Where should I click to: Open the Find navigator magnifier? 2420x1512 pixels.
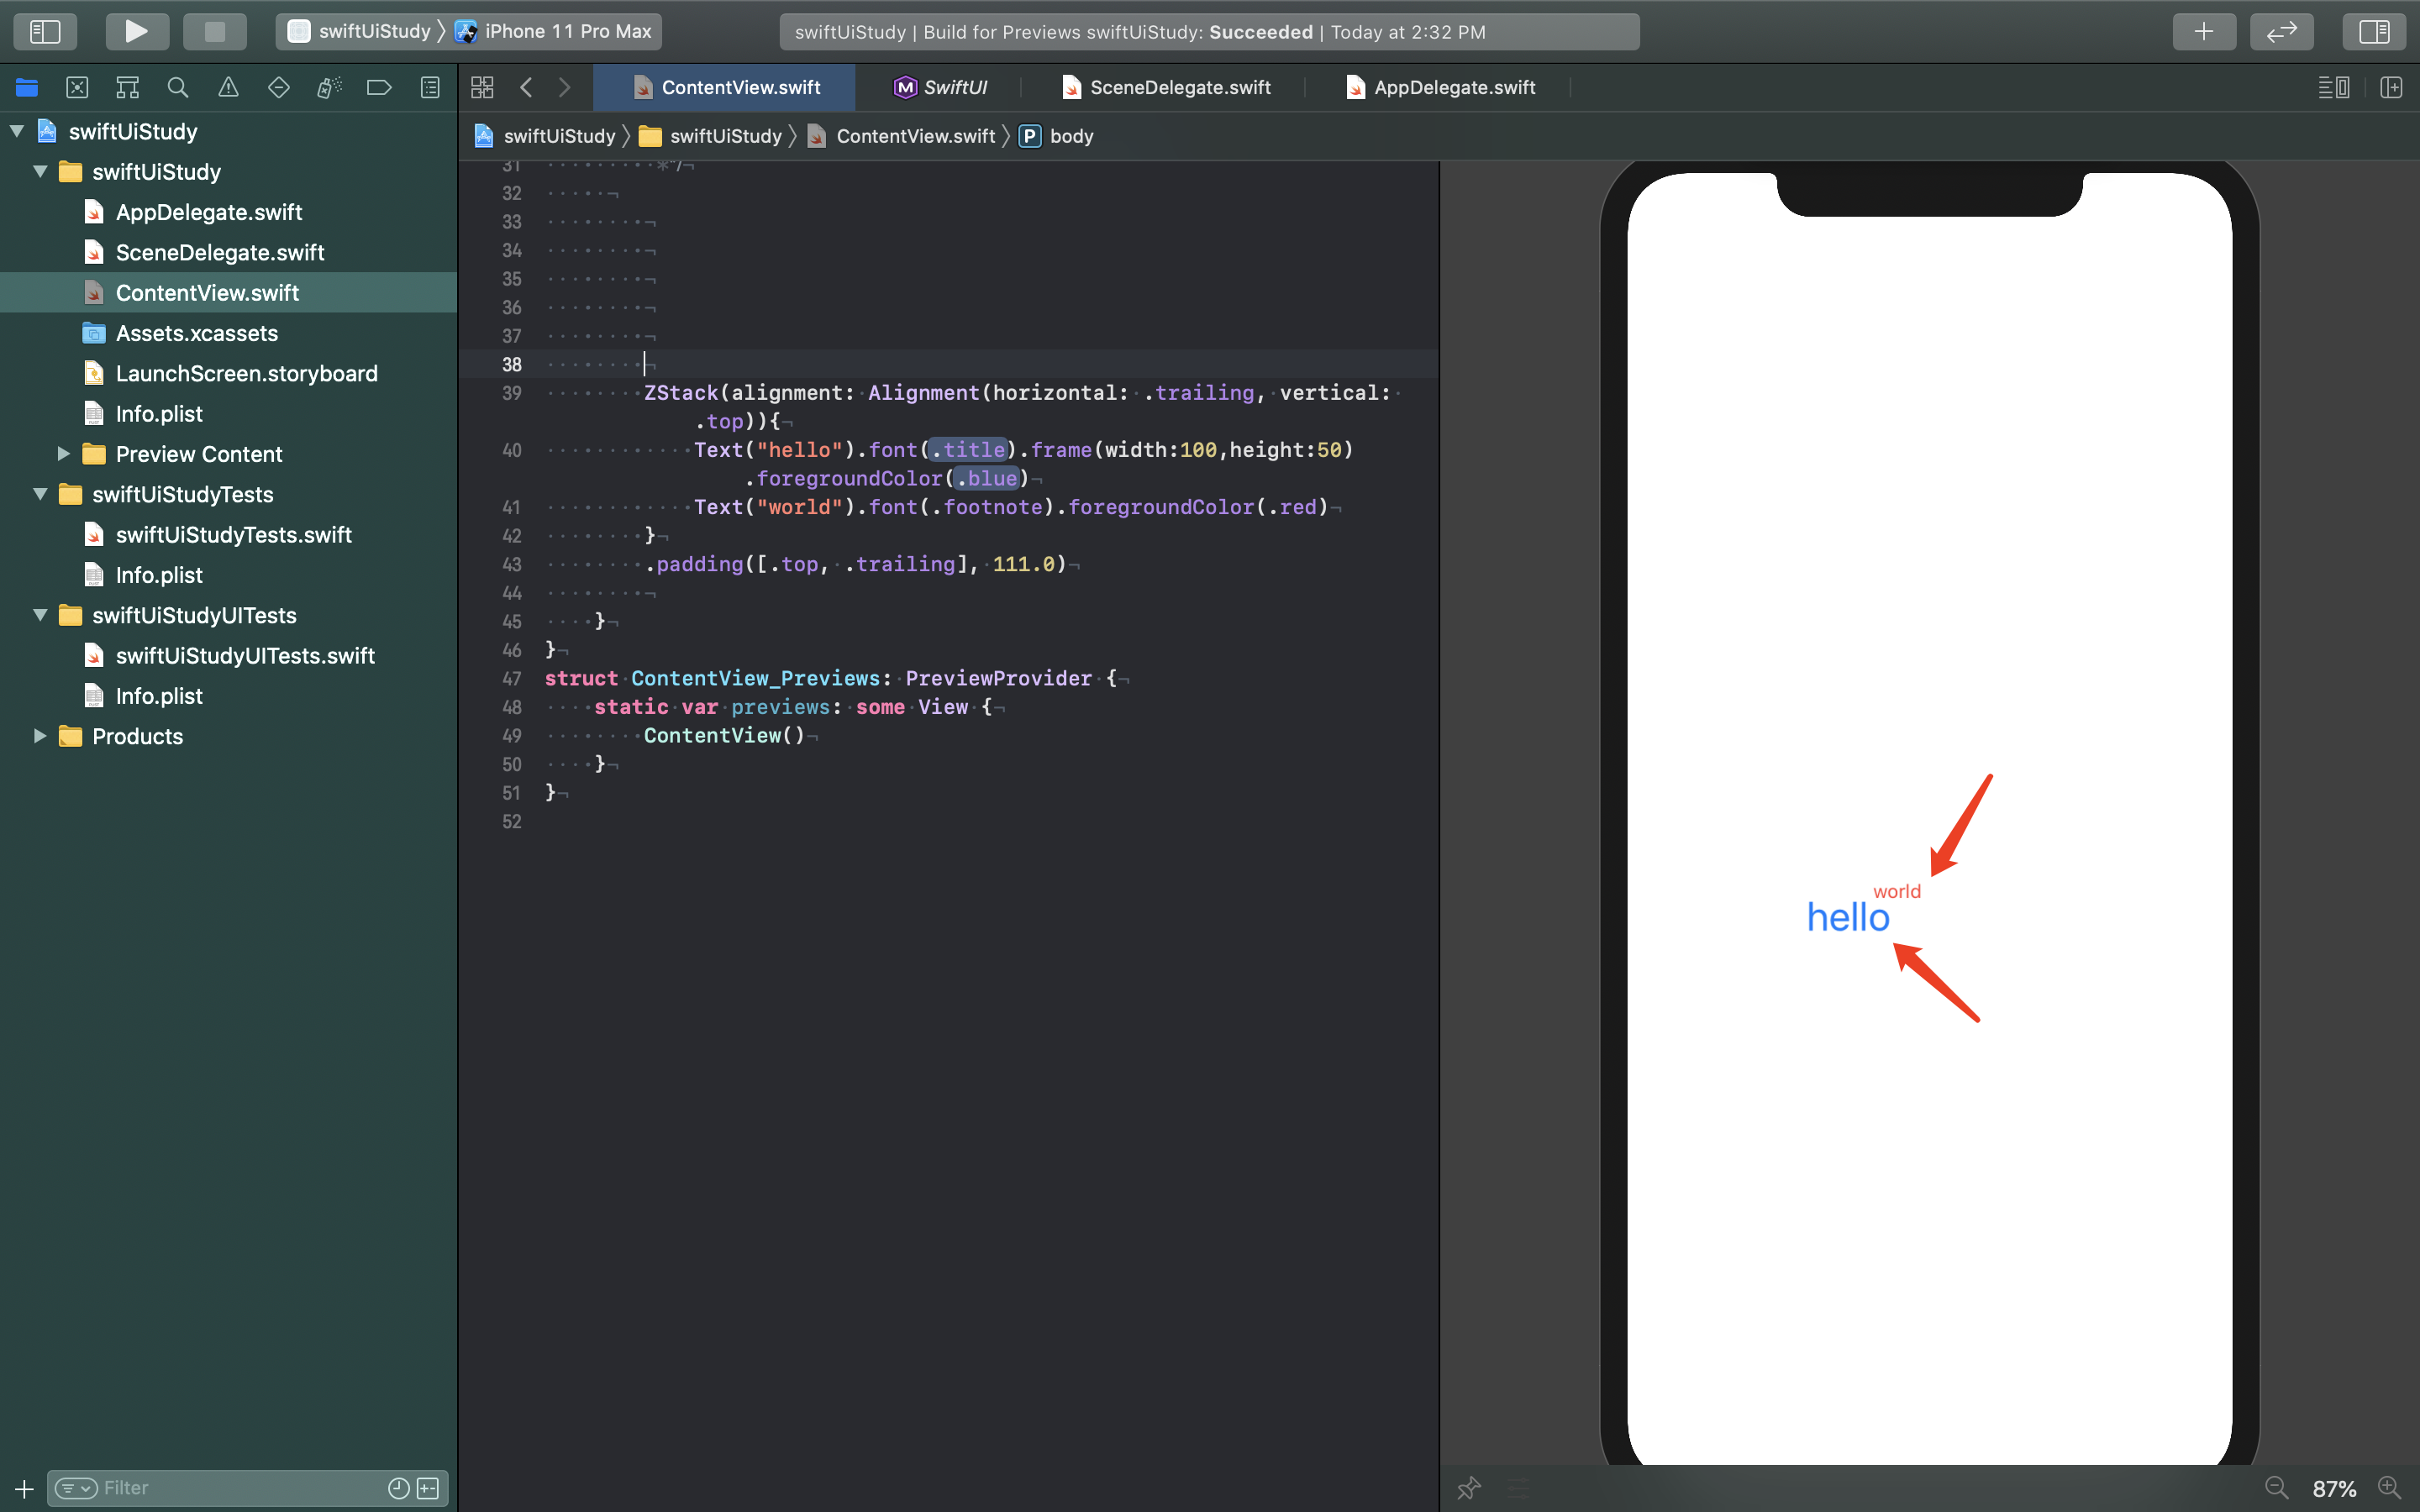click(x=178, y=88)
